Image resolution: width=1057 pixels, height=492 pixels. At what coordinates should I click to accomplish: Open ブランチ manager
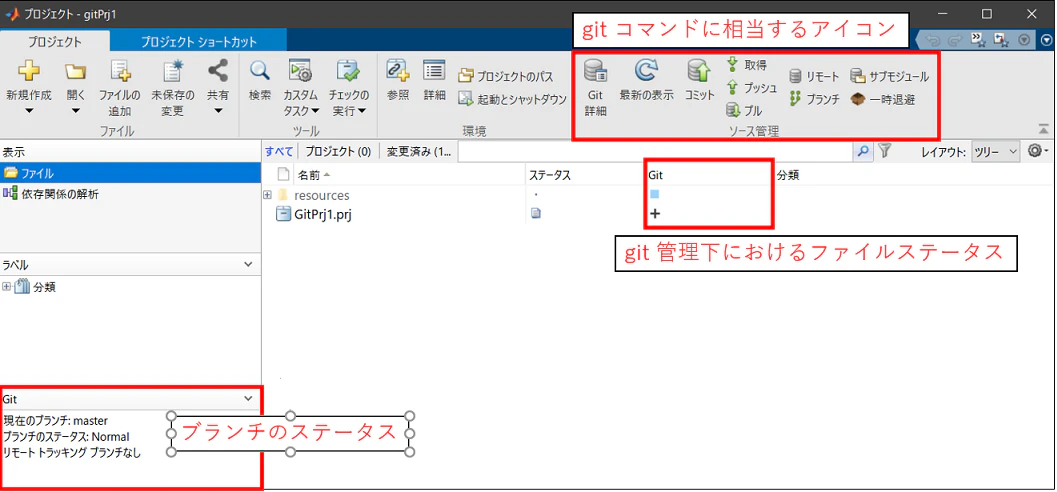coord(814,99)
